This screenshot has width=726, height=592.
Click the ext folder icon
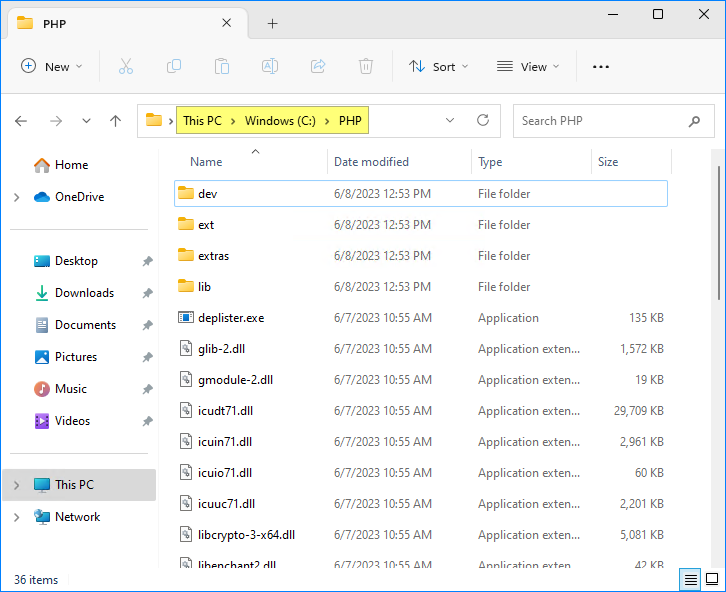(x=186, y=224)
